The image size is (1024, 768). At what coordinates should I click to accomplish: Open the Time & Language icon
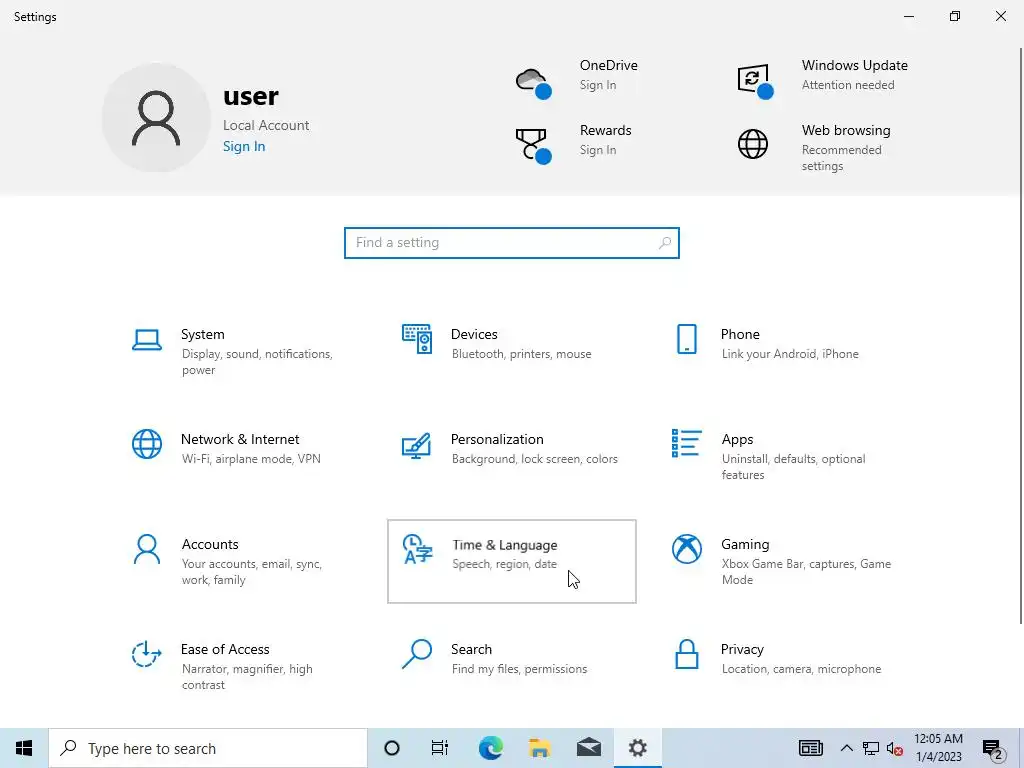418,549
